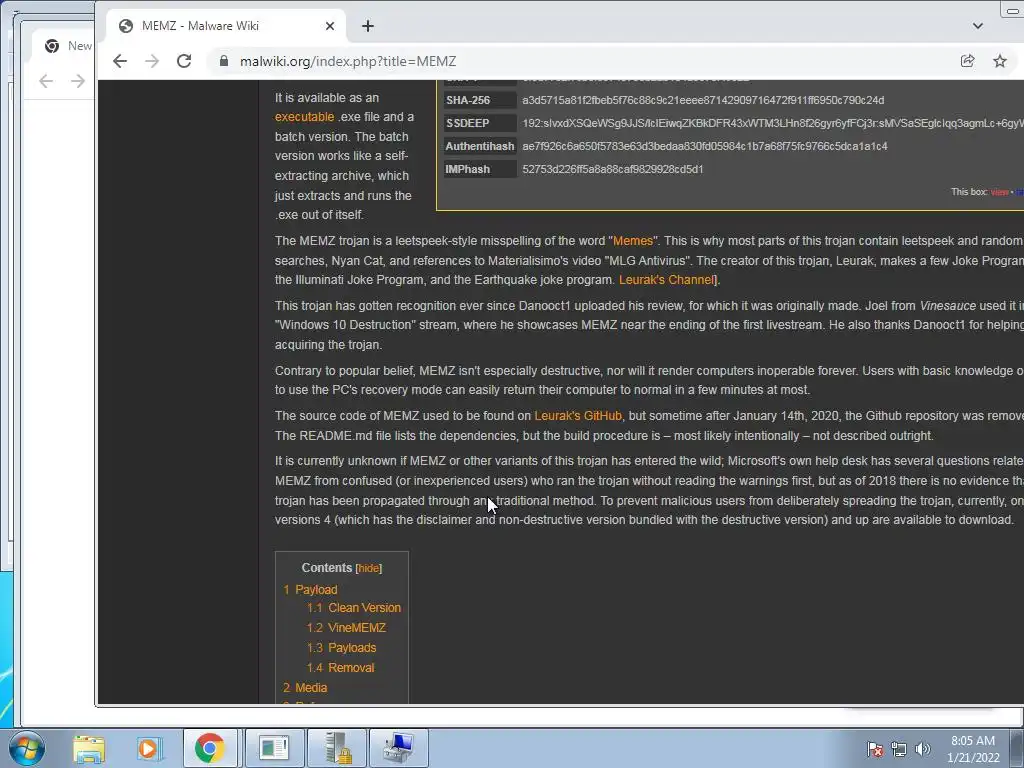Select the SHA-256 hash value

(703, 100)
